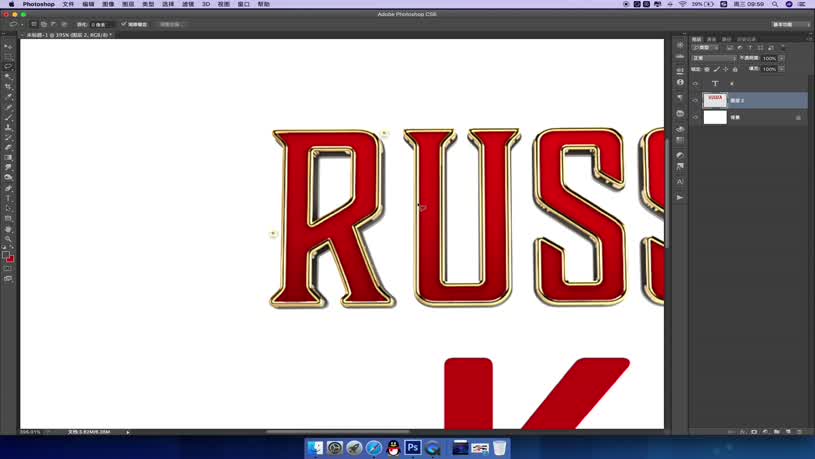Select the white background layer thumbnail
This screenshot has height=459, width=815.
[715, 117]
